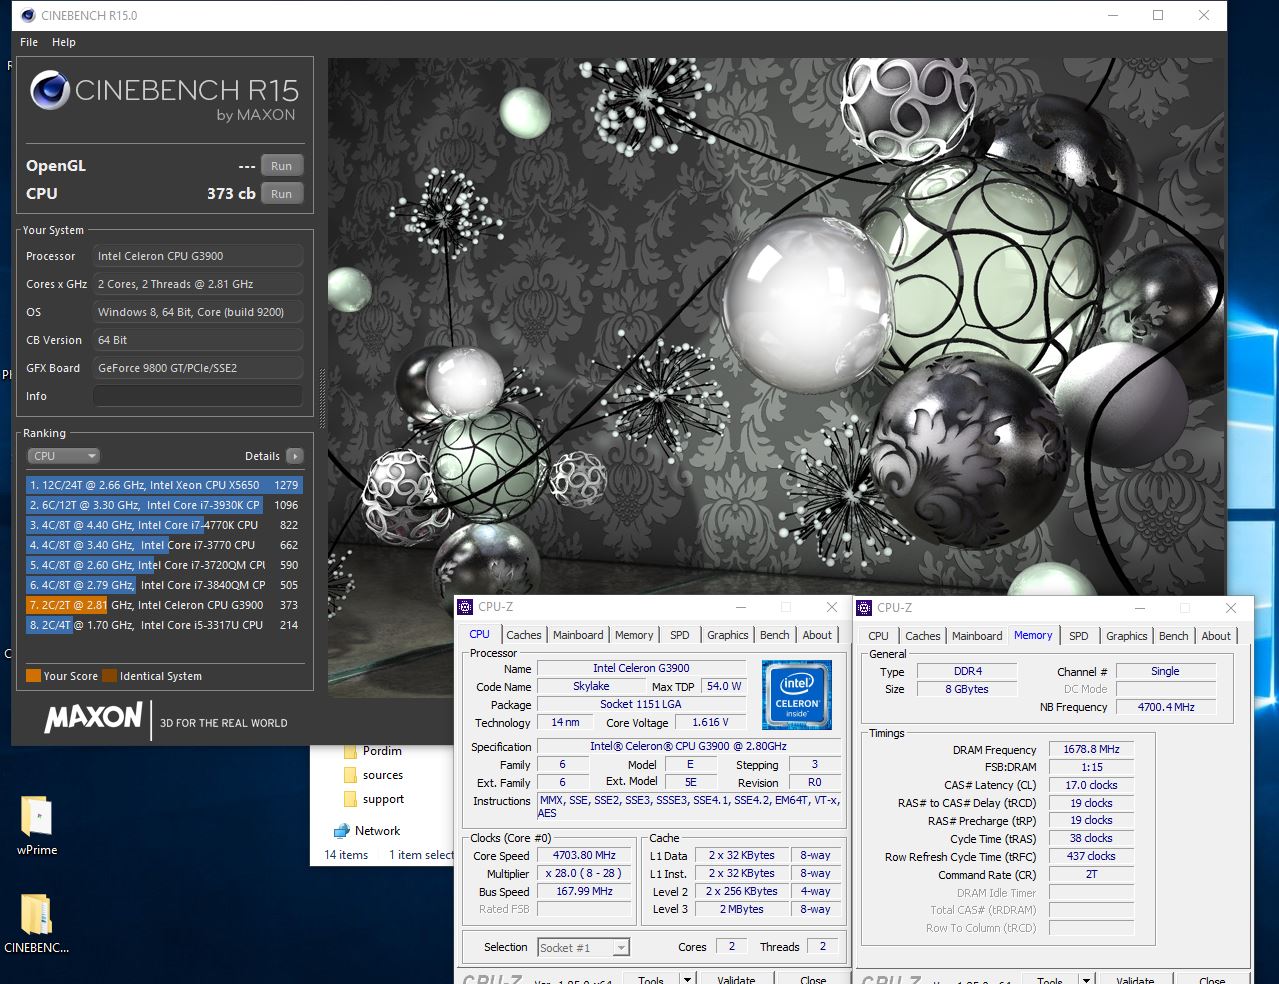Click the GFX Board field GeForce 9800 GT

pos(198,368)
